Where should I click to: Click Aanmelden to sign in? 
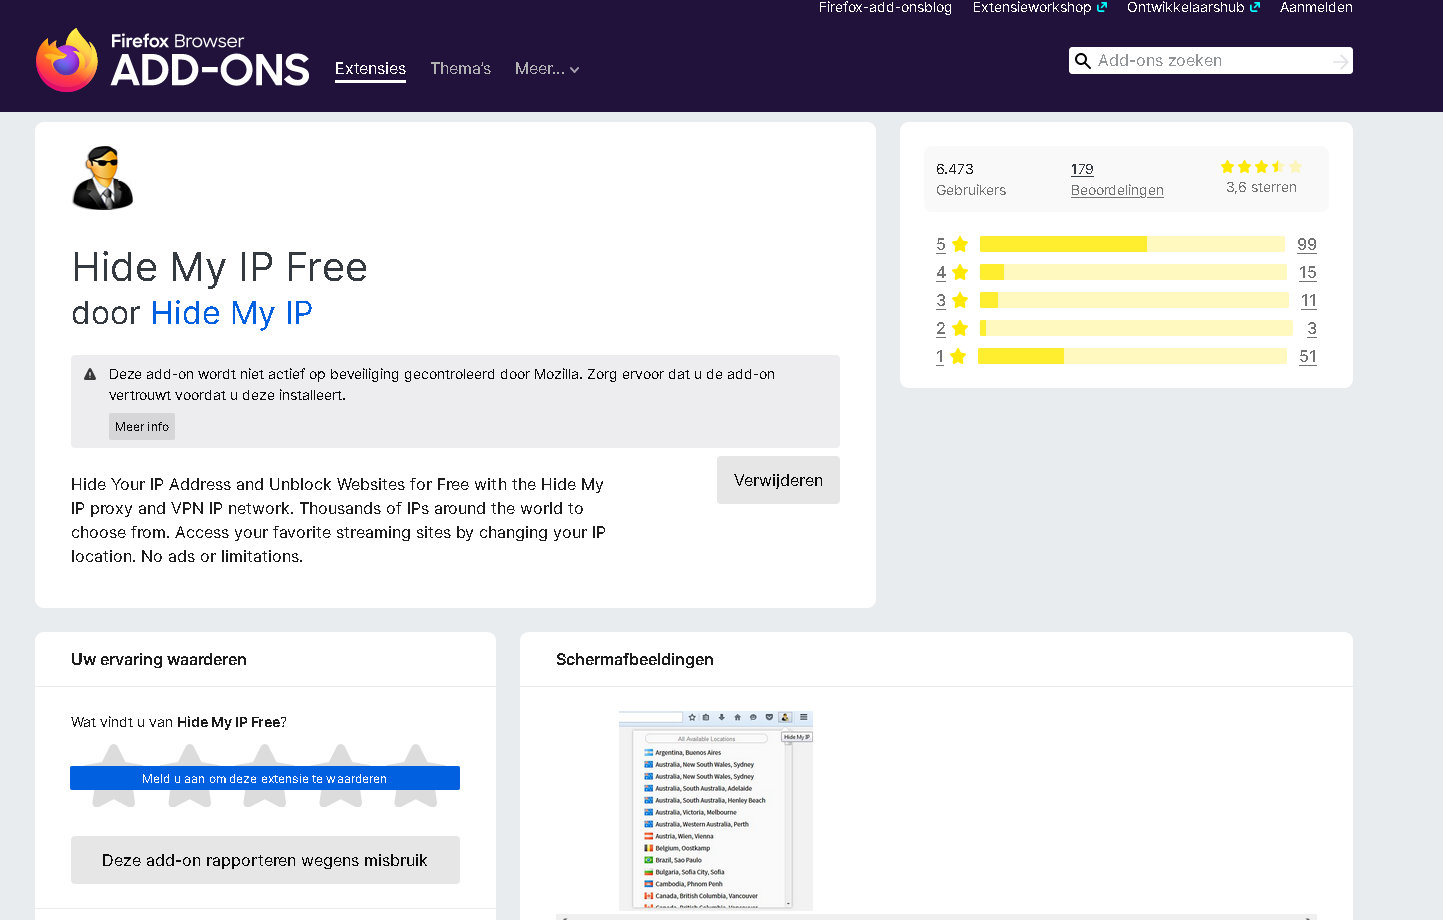pyautogui.click(x=1316, y=8)
